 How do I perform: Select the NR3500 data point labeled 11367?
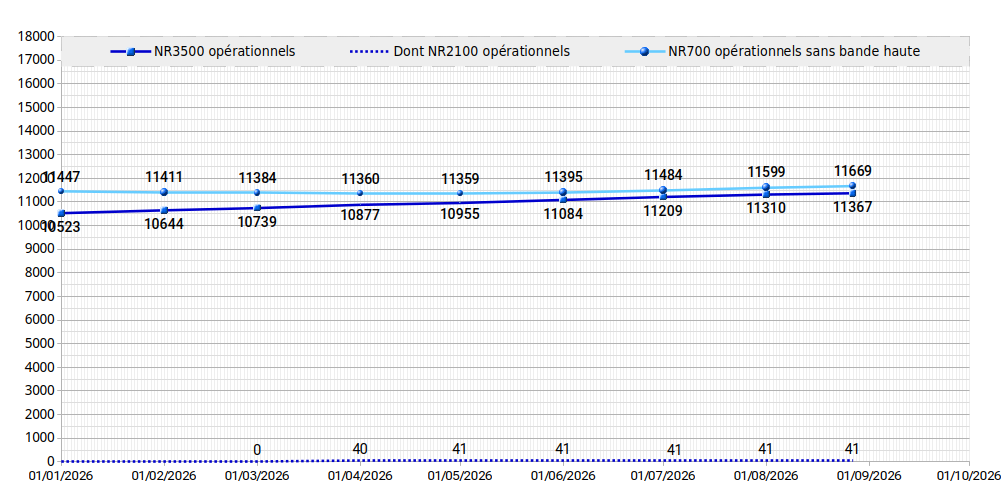pos(852,193)
